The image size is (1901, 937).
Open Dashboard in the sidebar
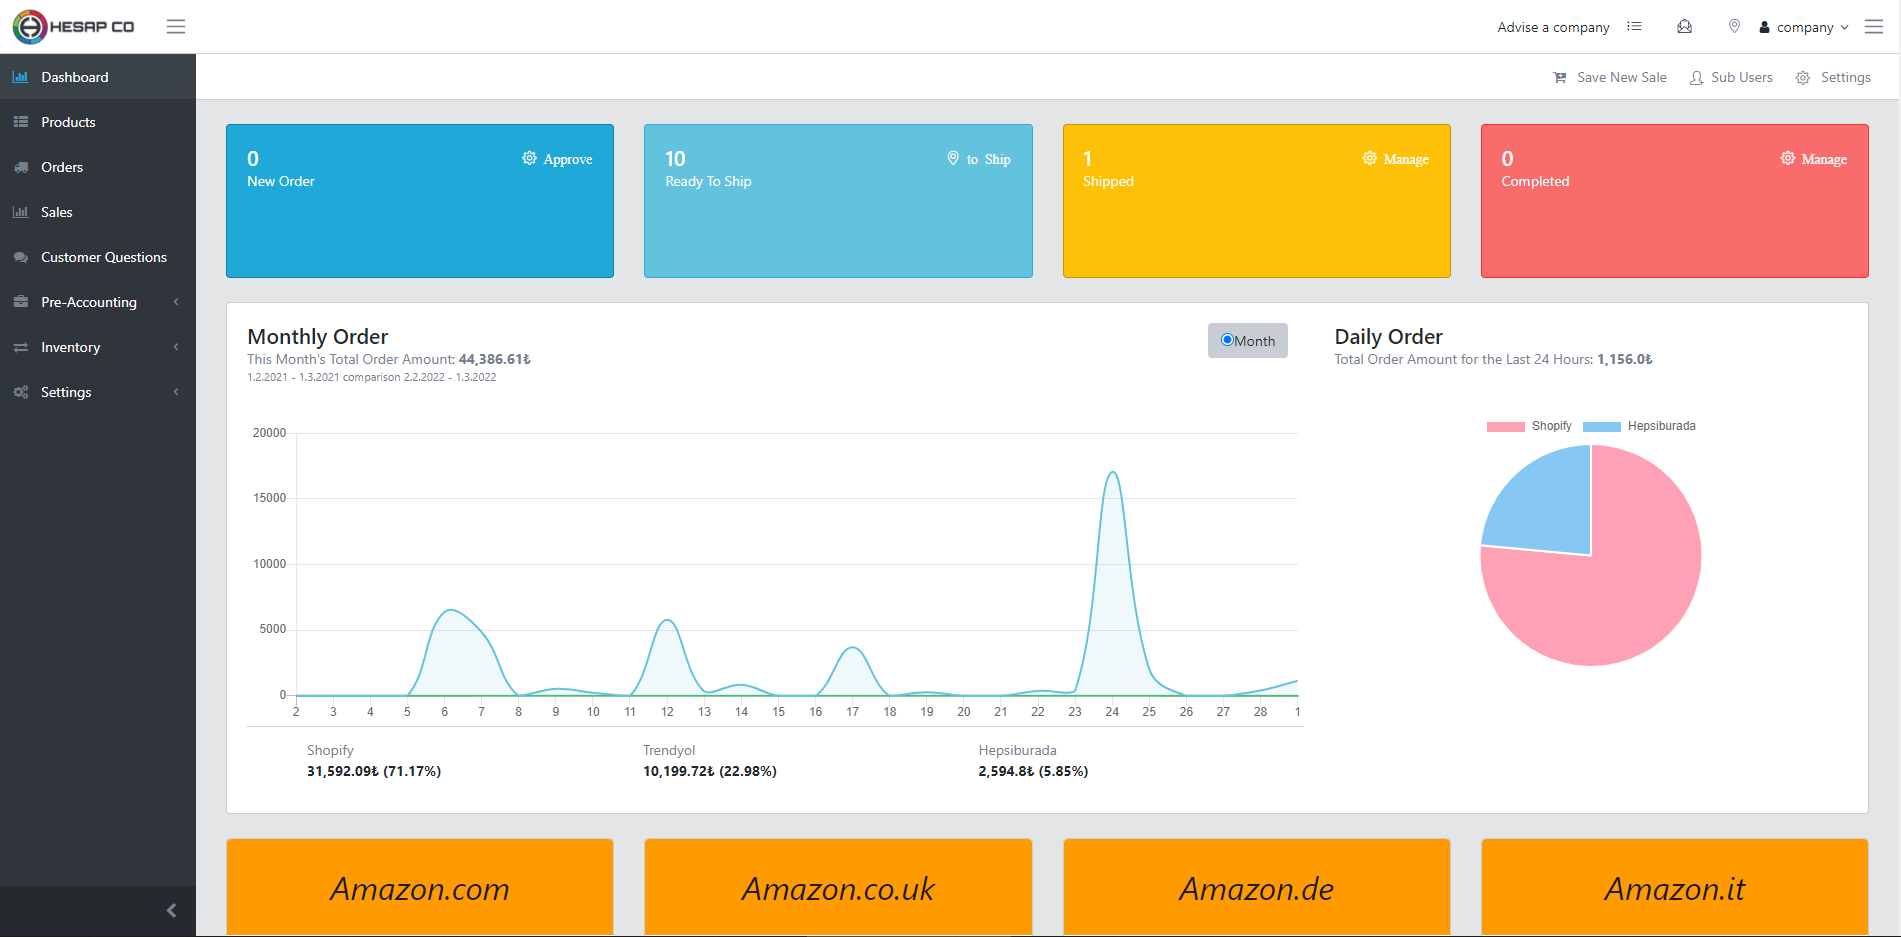click(x=98, y=77)
